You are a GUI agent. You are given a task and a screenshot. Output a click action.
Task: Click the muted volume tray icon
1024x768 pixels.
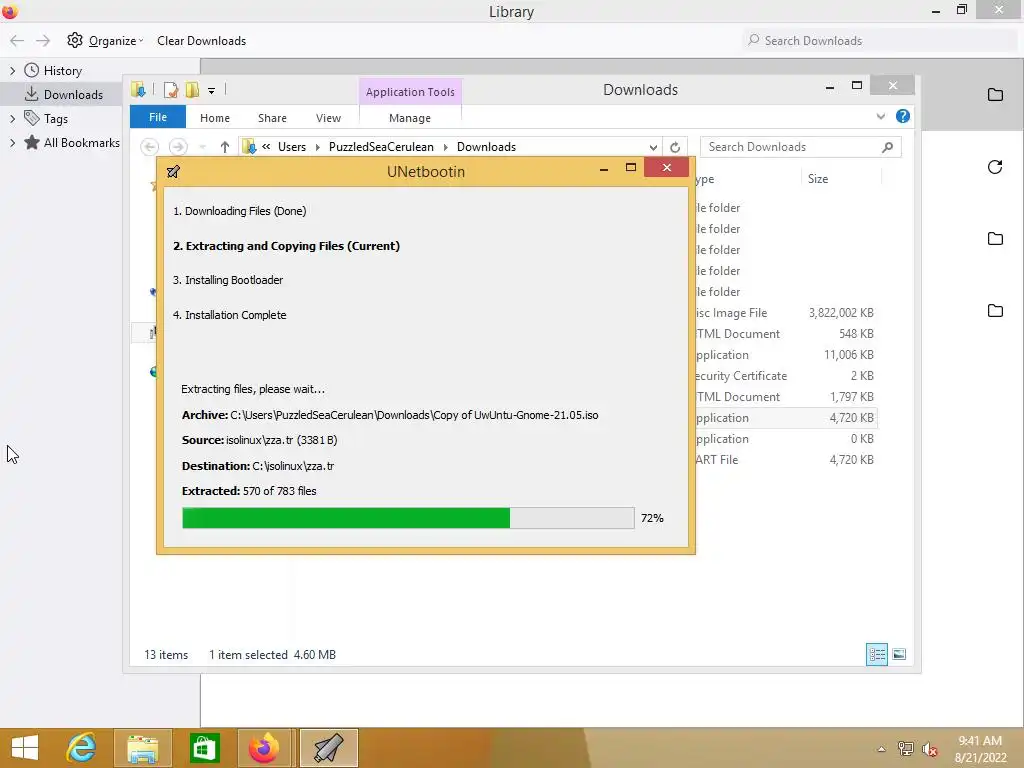click(929, 749)
